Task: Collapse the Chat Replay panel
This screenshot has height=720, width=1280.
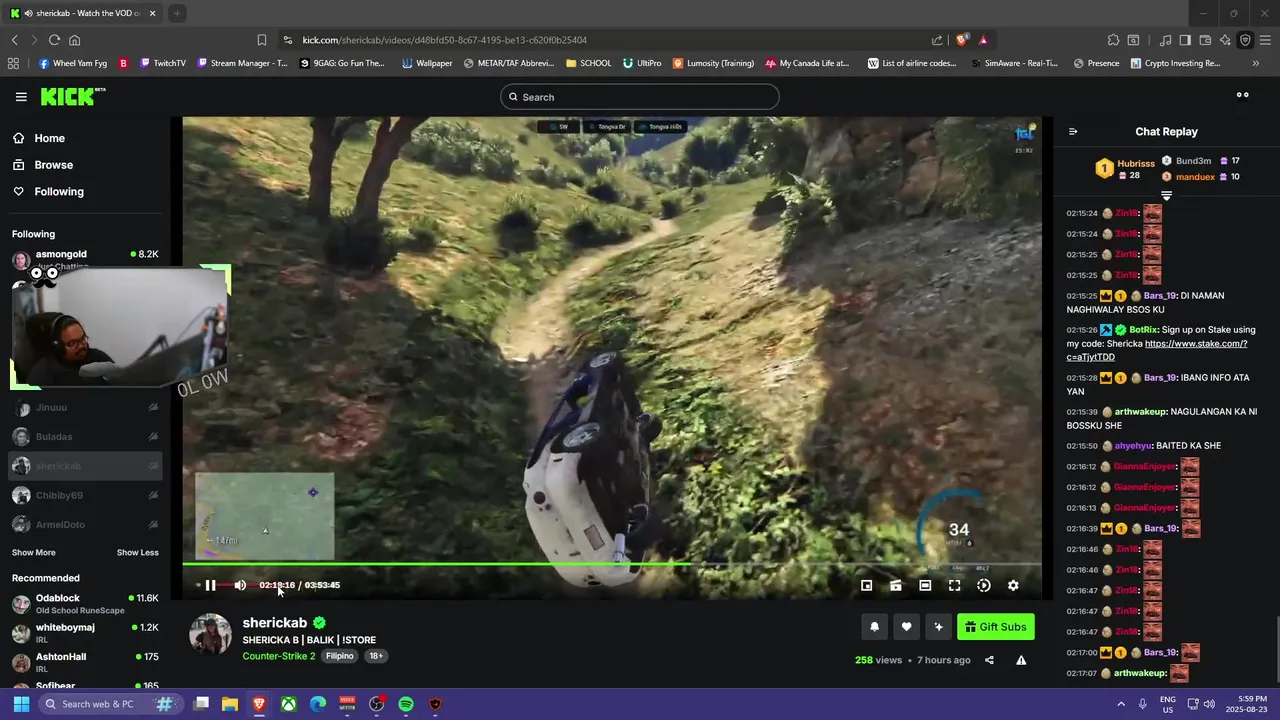Action: click(x=1073, y=131)
